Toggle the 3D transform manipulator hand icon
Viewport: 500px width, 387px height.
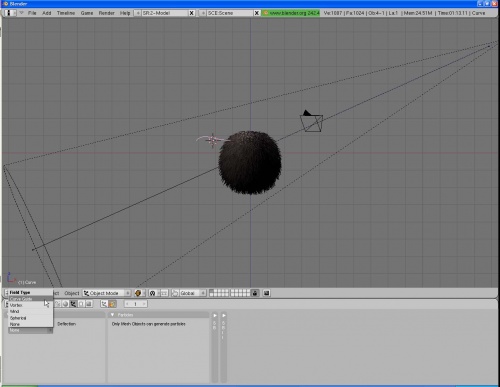175,293
